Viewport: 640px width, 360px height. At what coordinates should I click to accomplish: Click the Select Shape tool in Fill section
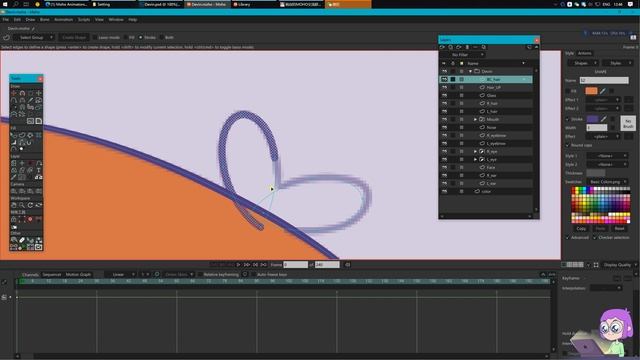(x=13, y=135)
